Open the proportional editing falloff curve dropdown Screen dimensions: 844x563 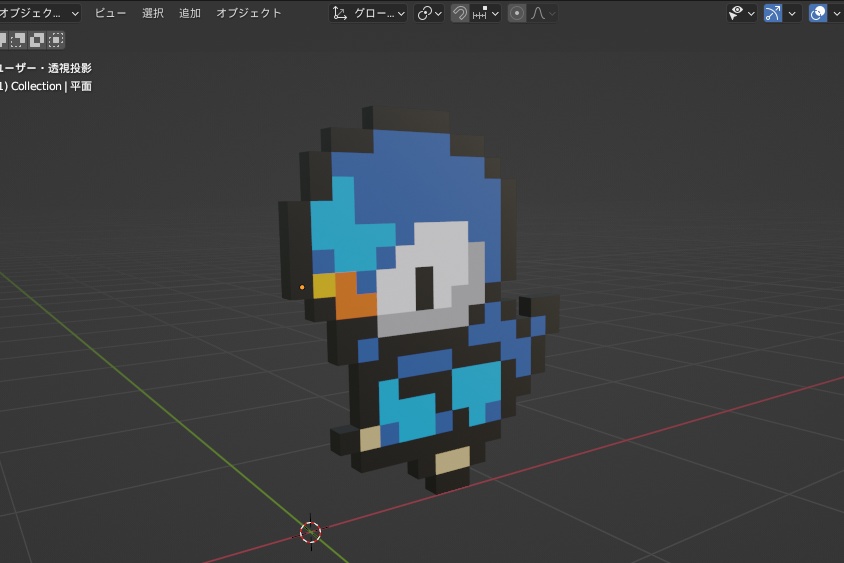point(542,13)
